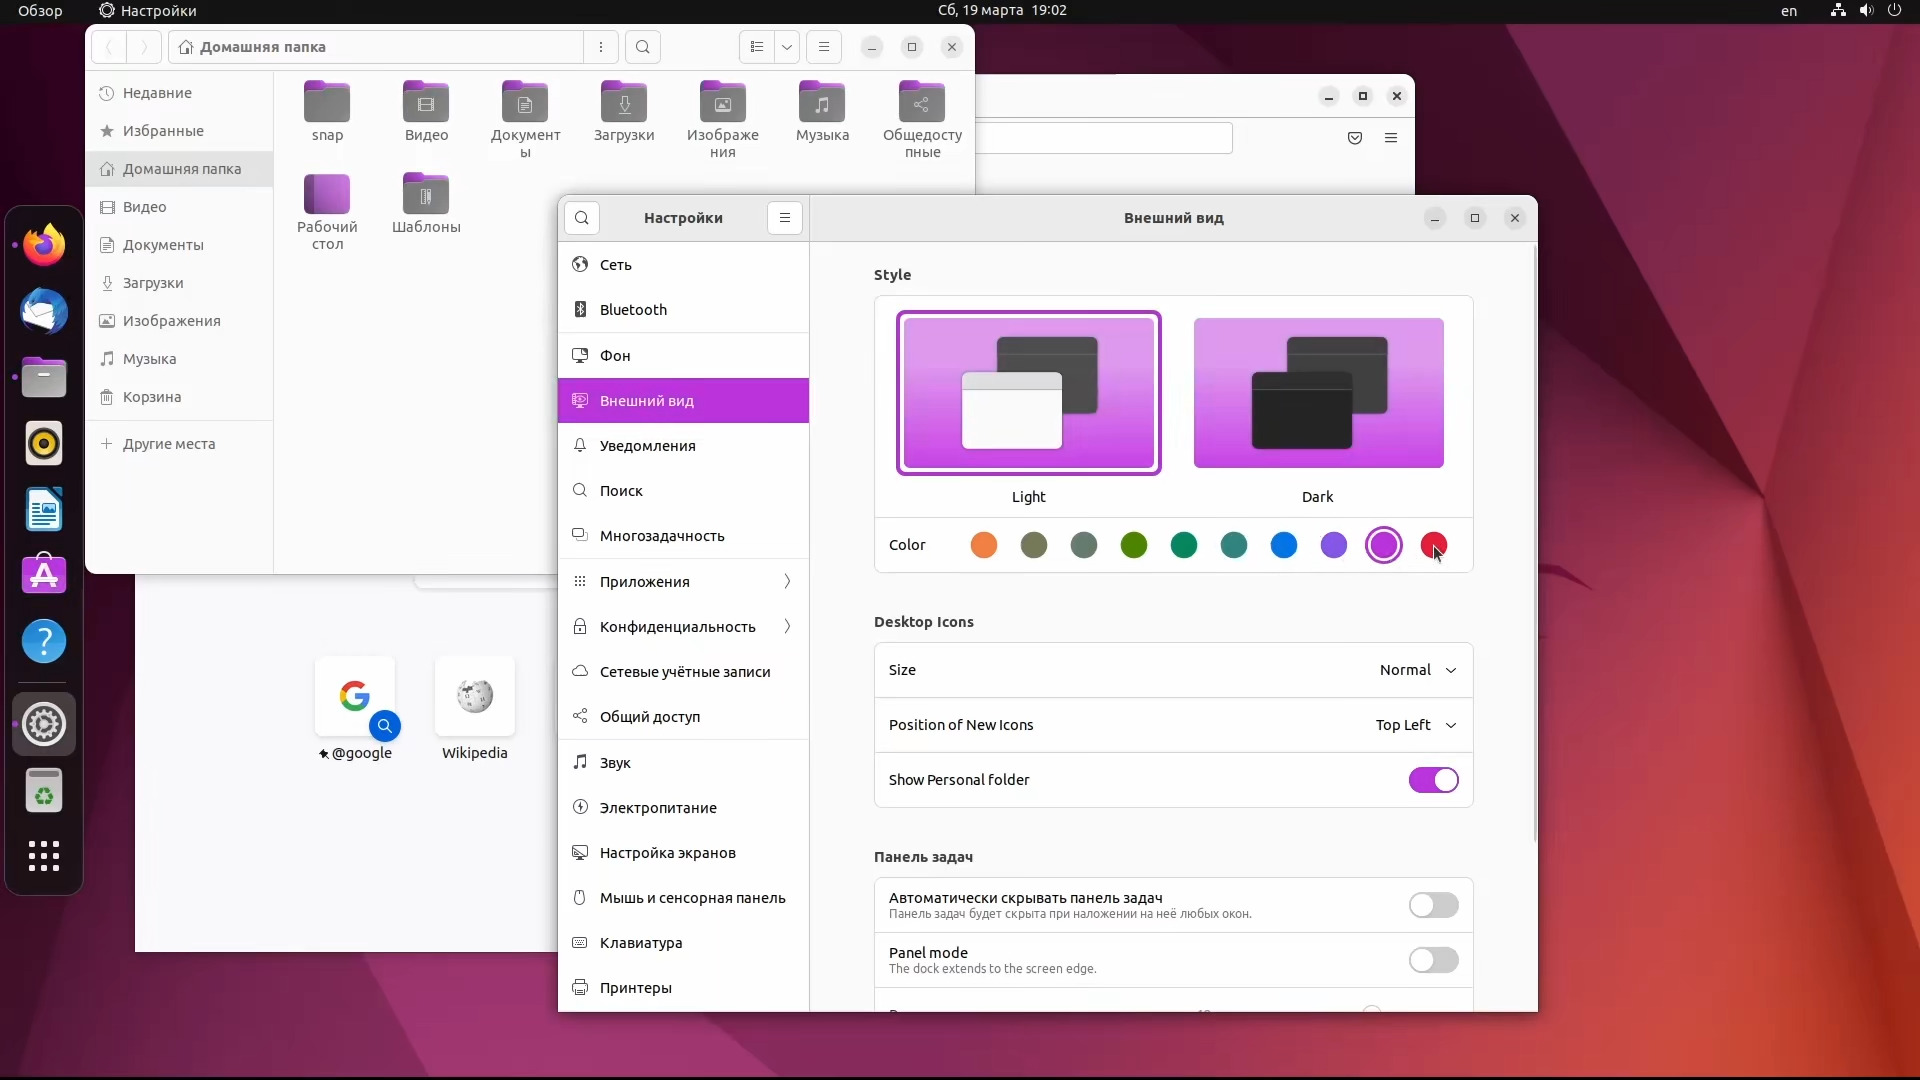Click the Домашняя папка path bar
This screenshot has height=1080, width=1920.
376,47
